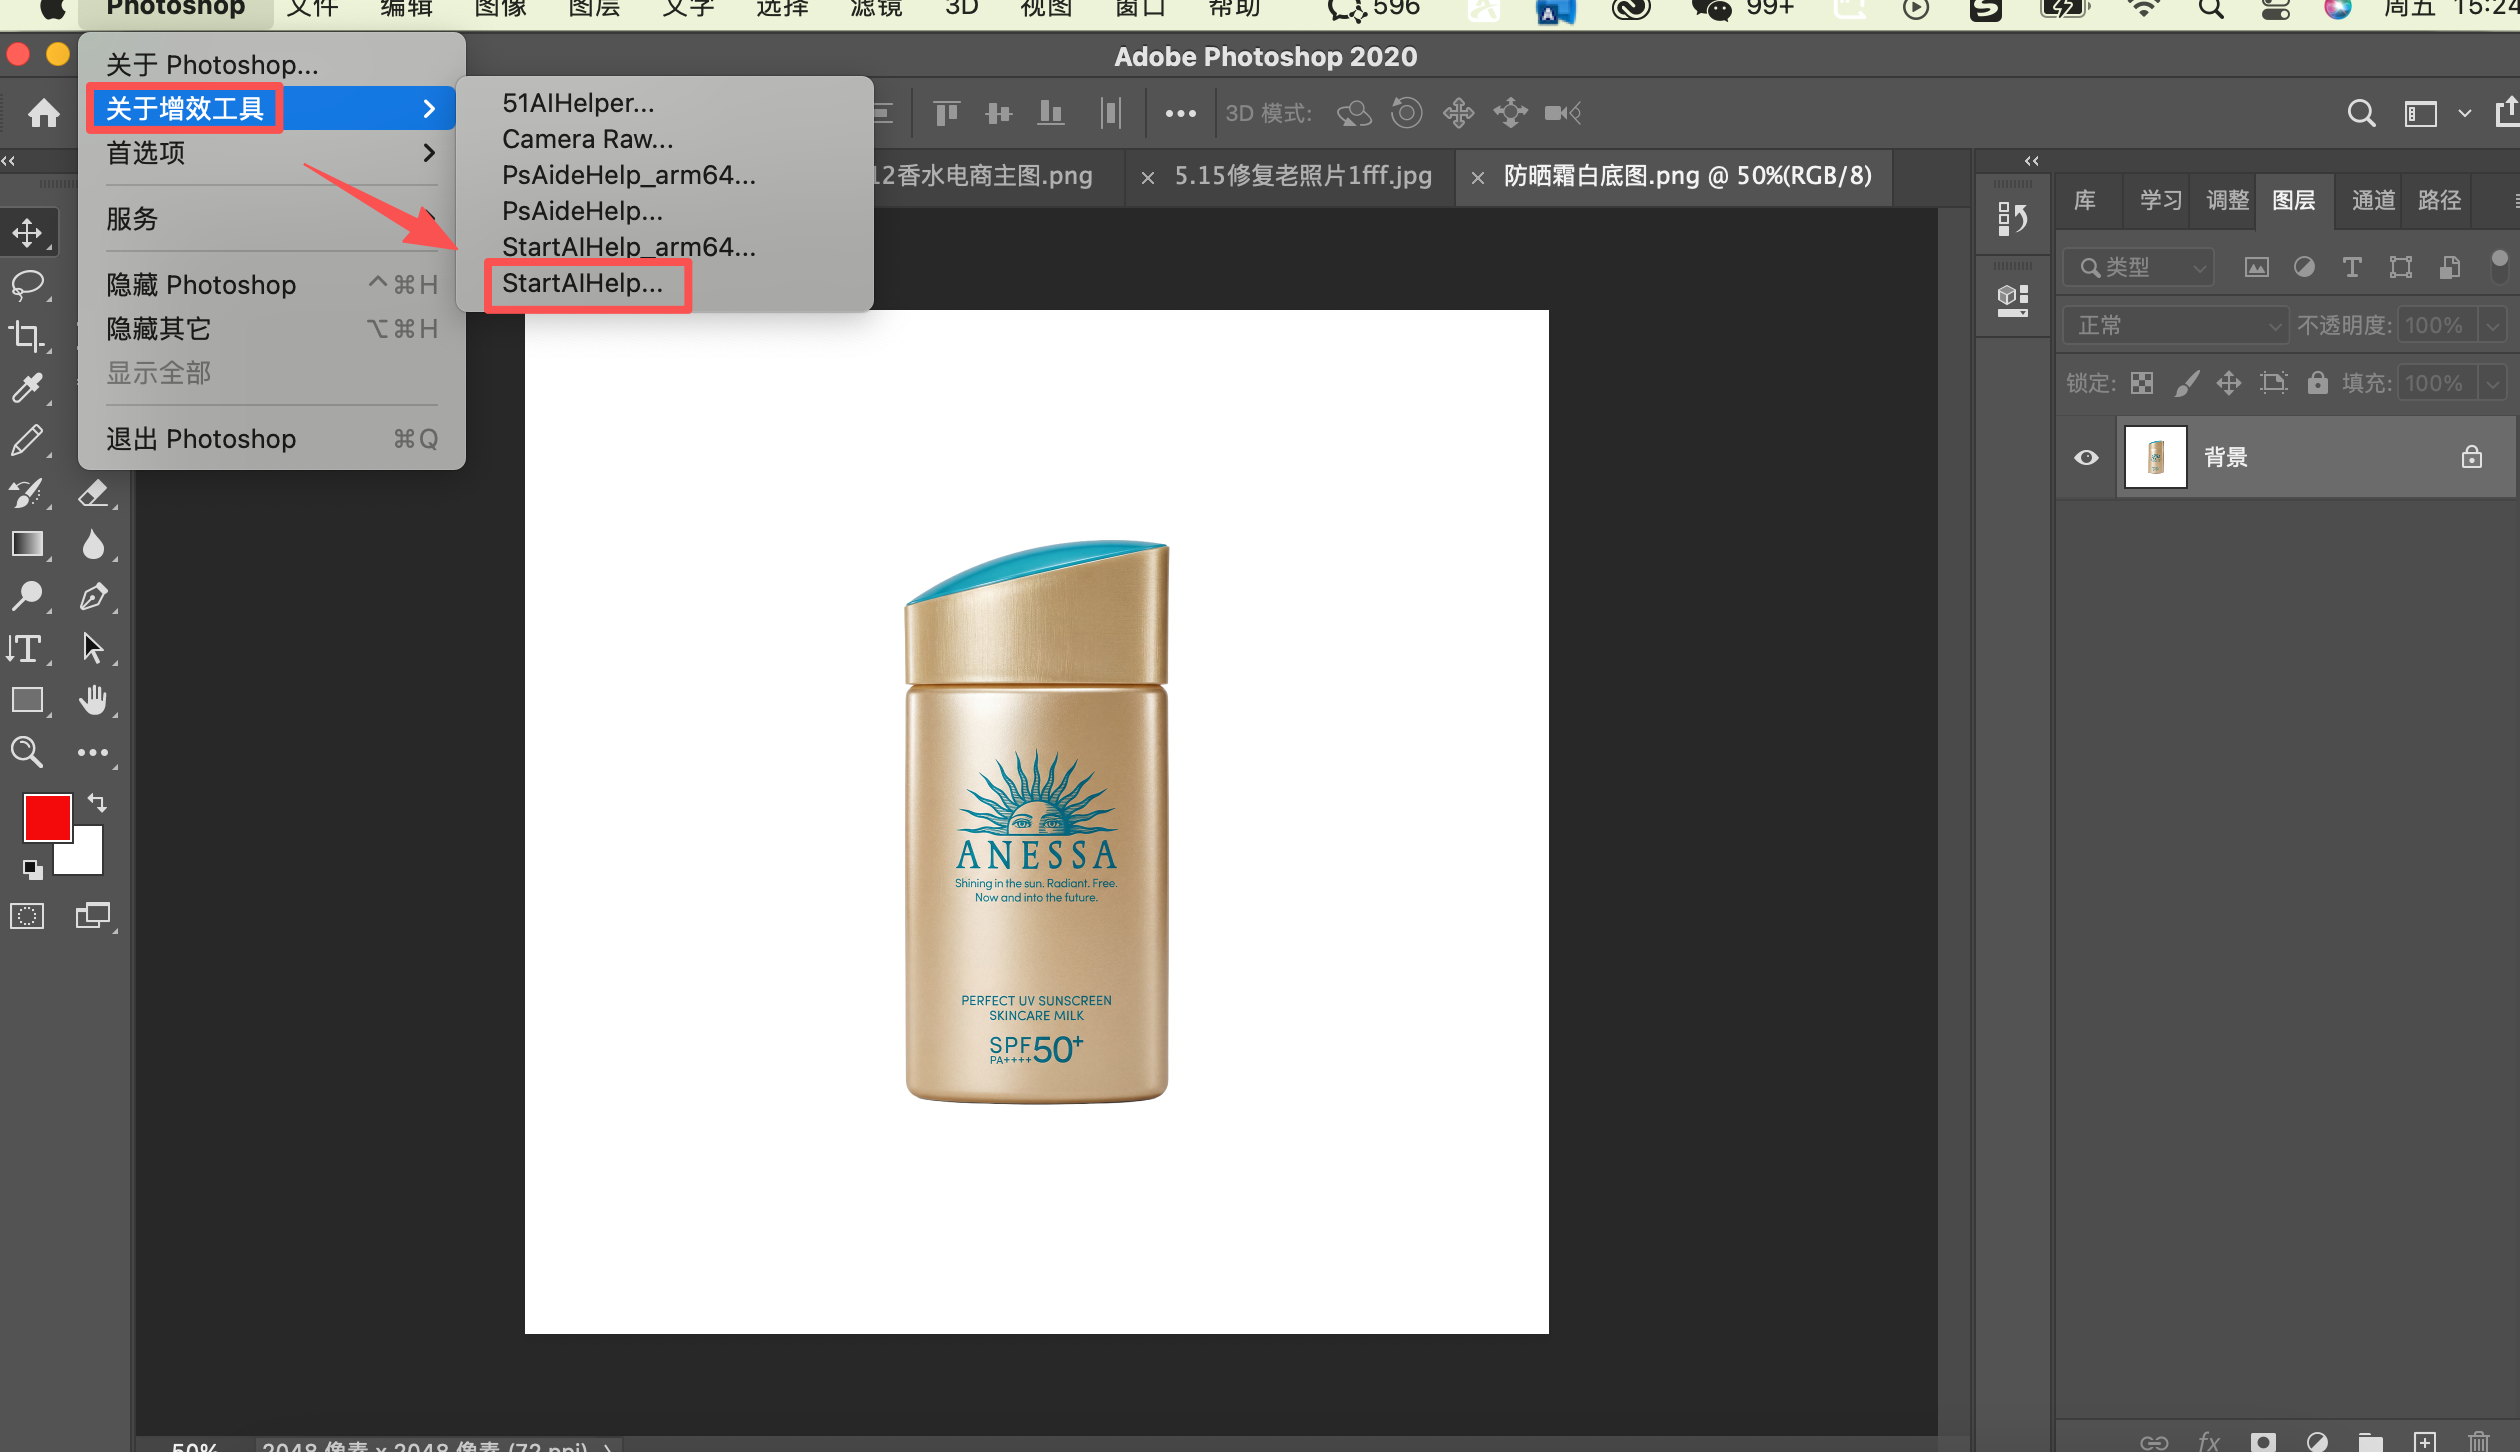Select the Rectangle shape tool
Viewport: 2520px width, 1452px height.
click(x=27, y=700)
